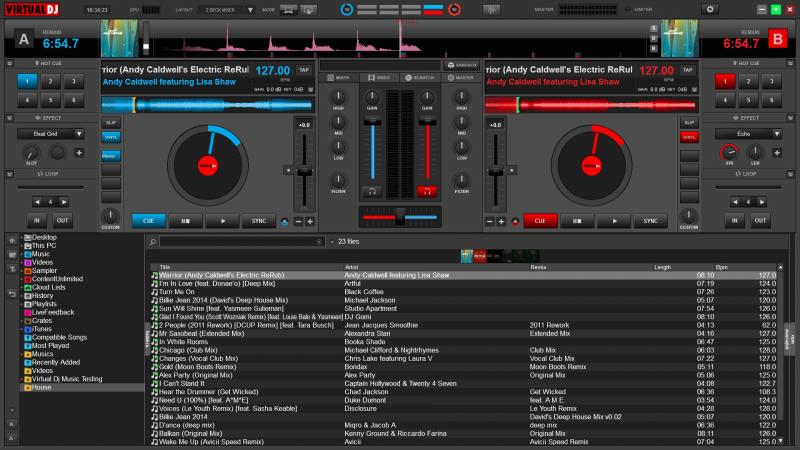Click deck B play button
Screen dimensions: 800x450
[614, 221]
